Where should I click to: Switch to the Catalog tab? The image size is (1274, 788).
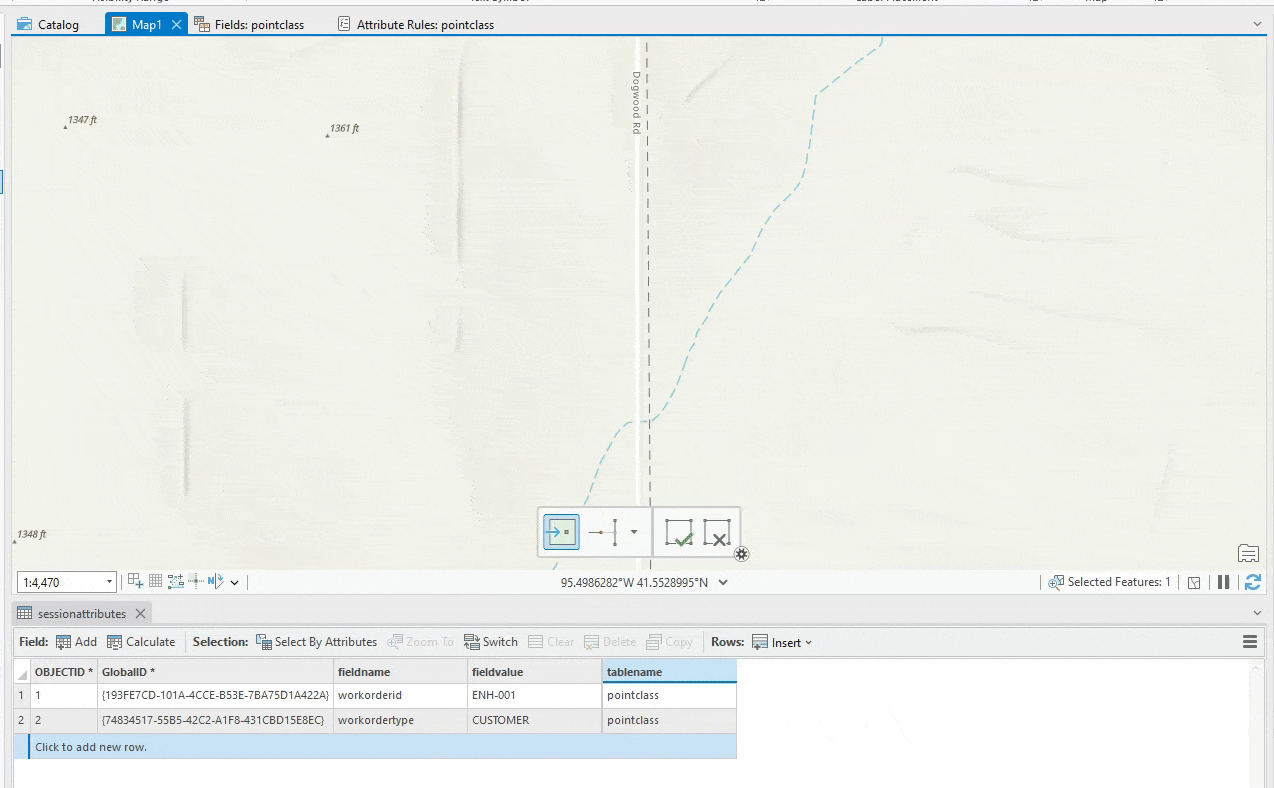[x=48, y=24]
